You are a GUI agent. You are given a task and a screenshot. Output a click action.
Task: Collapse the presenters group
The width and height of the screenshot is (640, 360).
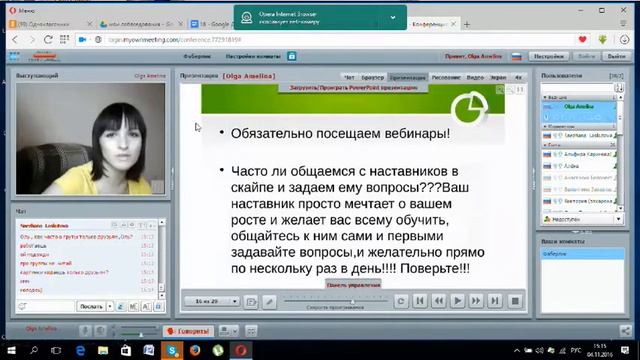545,98
